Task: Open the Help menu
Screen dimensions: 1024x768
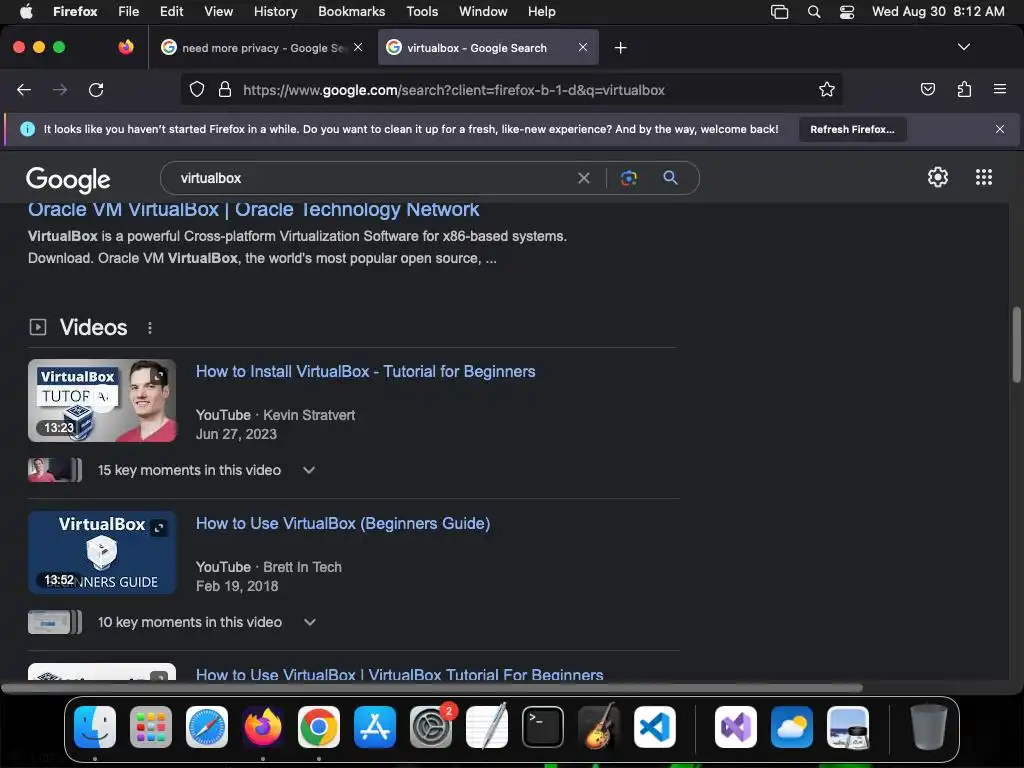Action: (x=542, y=12)
